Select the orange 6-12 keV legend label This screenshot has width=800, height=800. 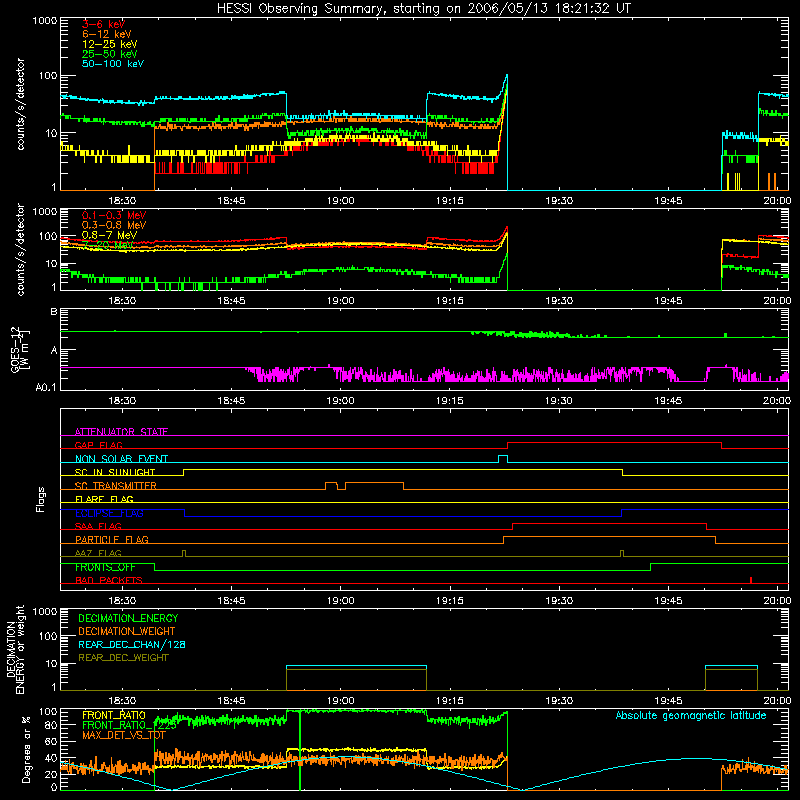click(x=107, y=34)
